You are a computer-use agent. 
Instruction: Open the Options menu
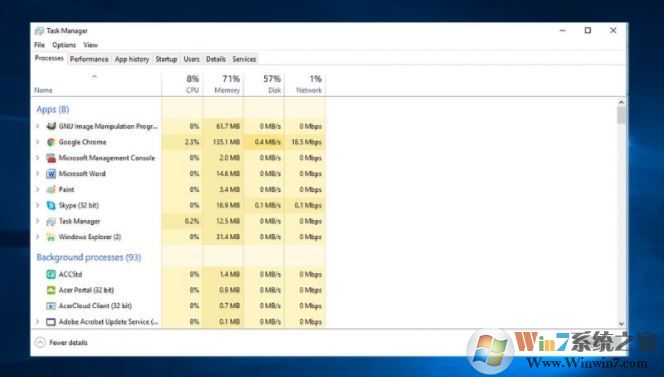(x=64, y=45)
